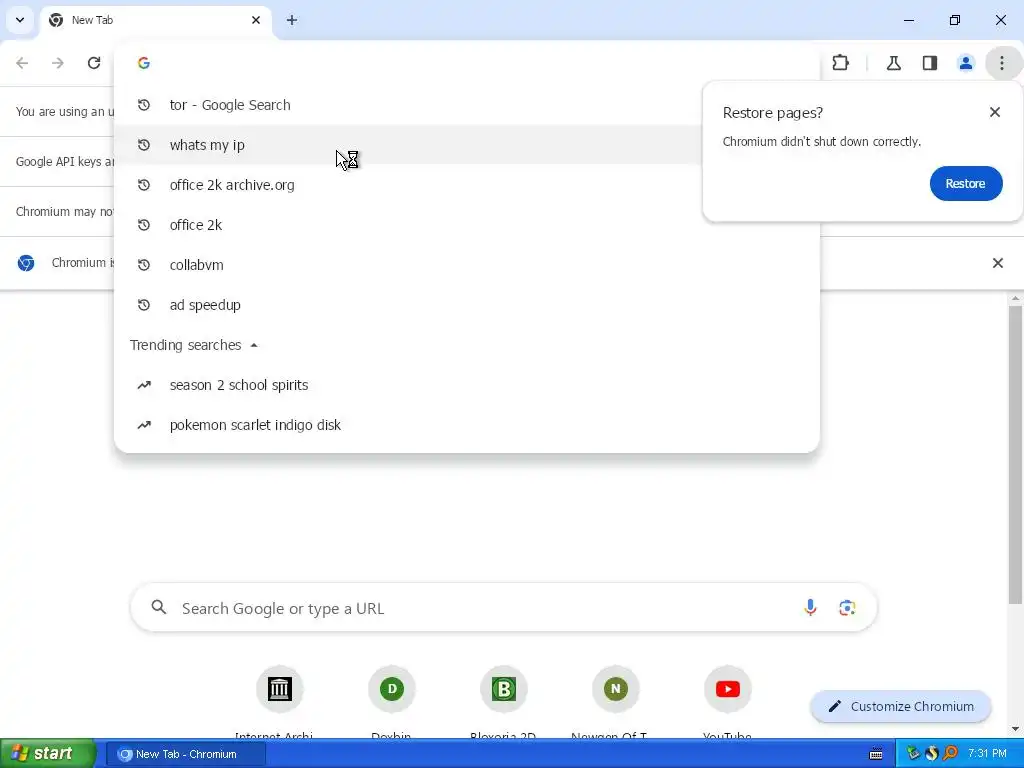Click Customize Chromium button

(901, 706)
